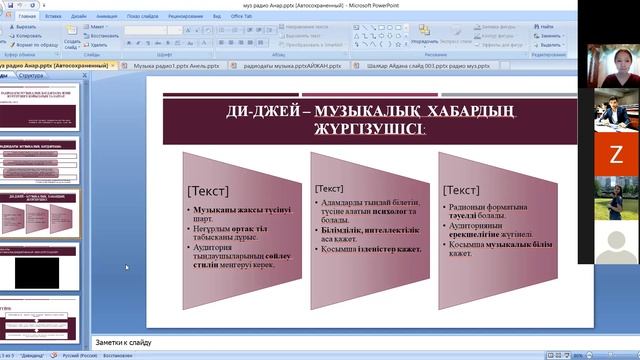Click the Redo icon in quick access toolbar

pos(33,5)
